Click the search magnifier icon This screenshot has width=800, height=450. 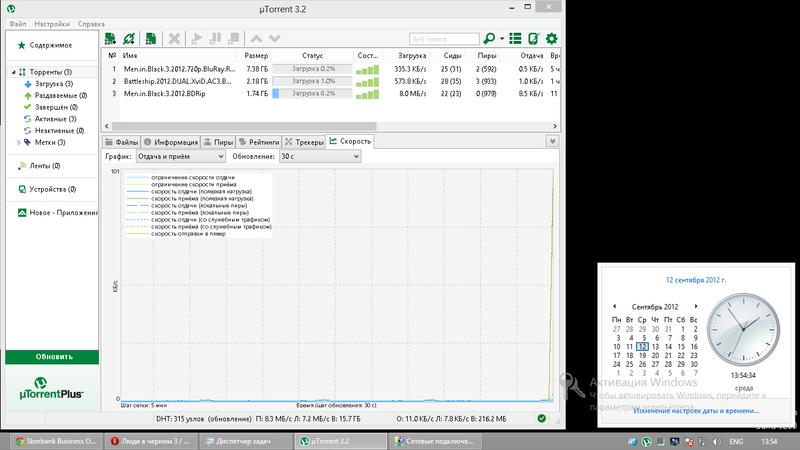click(489, 38)
